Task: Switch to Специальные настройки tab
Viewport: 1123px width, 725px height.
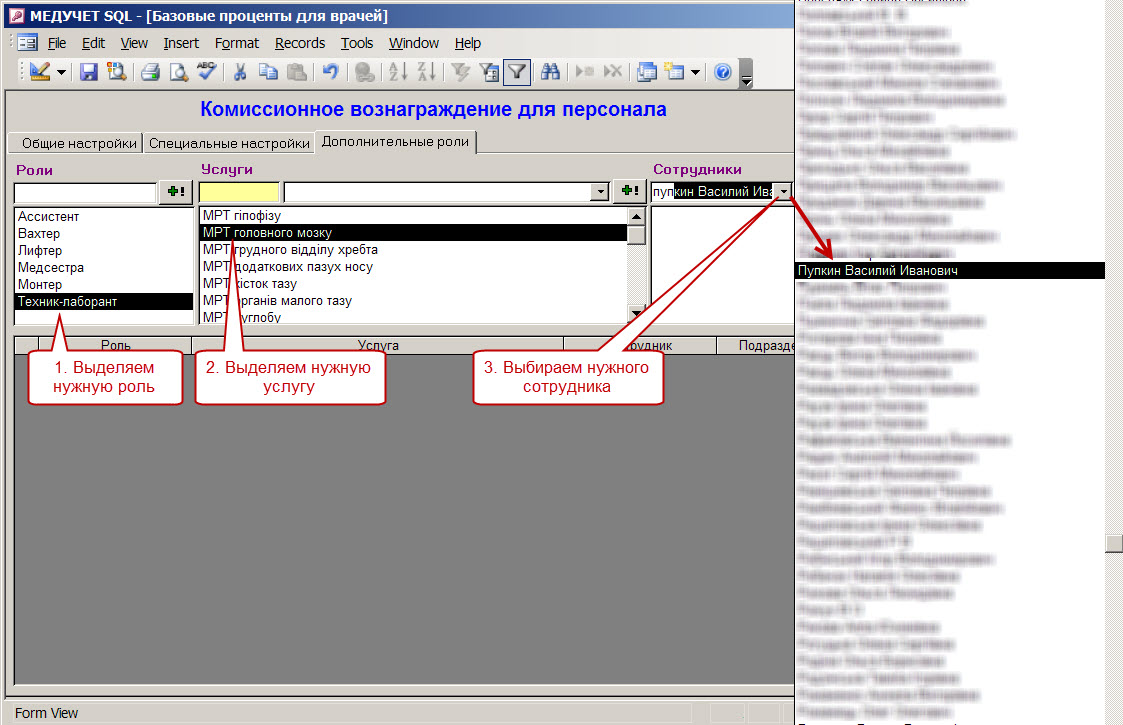Action: (229, 143)
